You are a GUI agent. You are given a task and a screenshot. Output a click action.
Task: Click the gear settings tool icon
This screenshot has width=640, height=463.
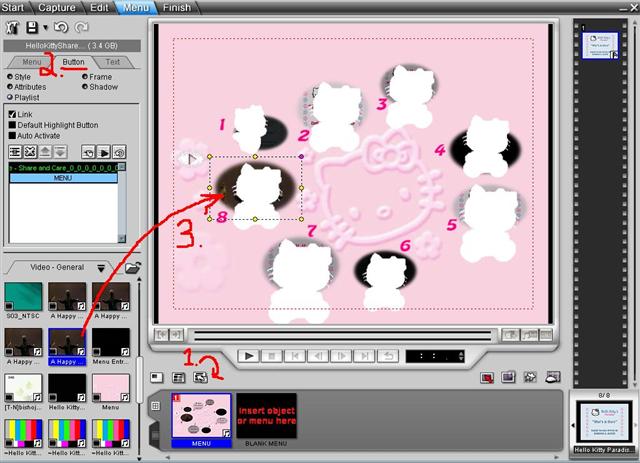click(x=530, y=377)
